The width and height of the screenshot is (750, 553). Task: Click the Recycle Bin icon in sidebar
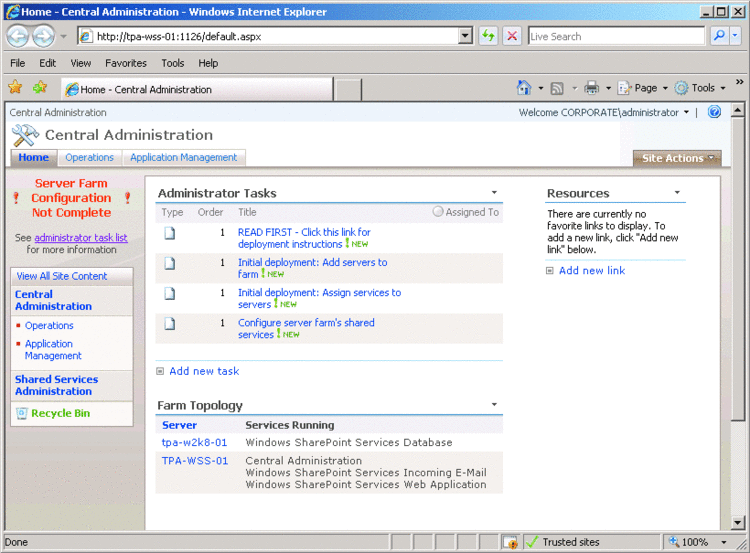point(22,413)
